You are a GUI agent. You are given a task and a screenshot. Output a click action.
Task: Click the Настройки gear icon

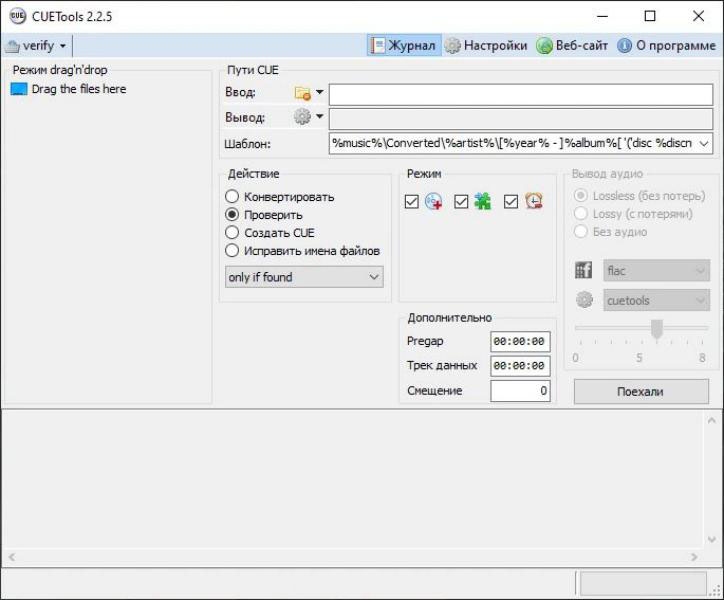click(x=452, y=45)
